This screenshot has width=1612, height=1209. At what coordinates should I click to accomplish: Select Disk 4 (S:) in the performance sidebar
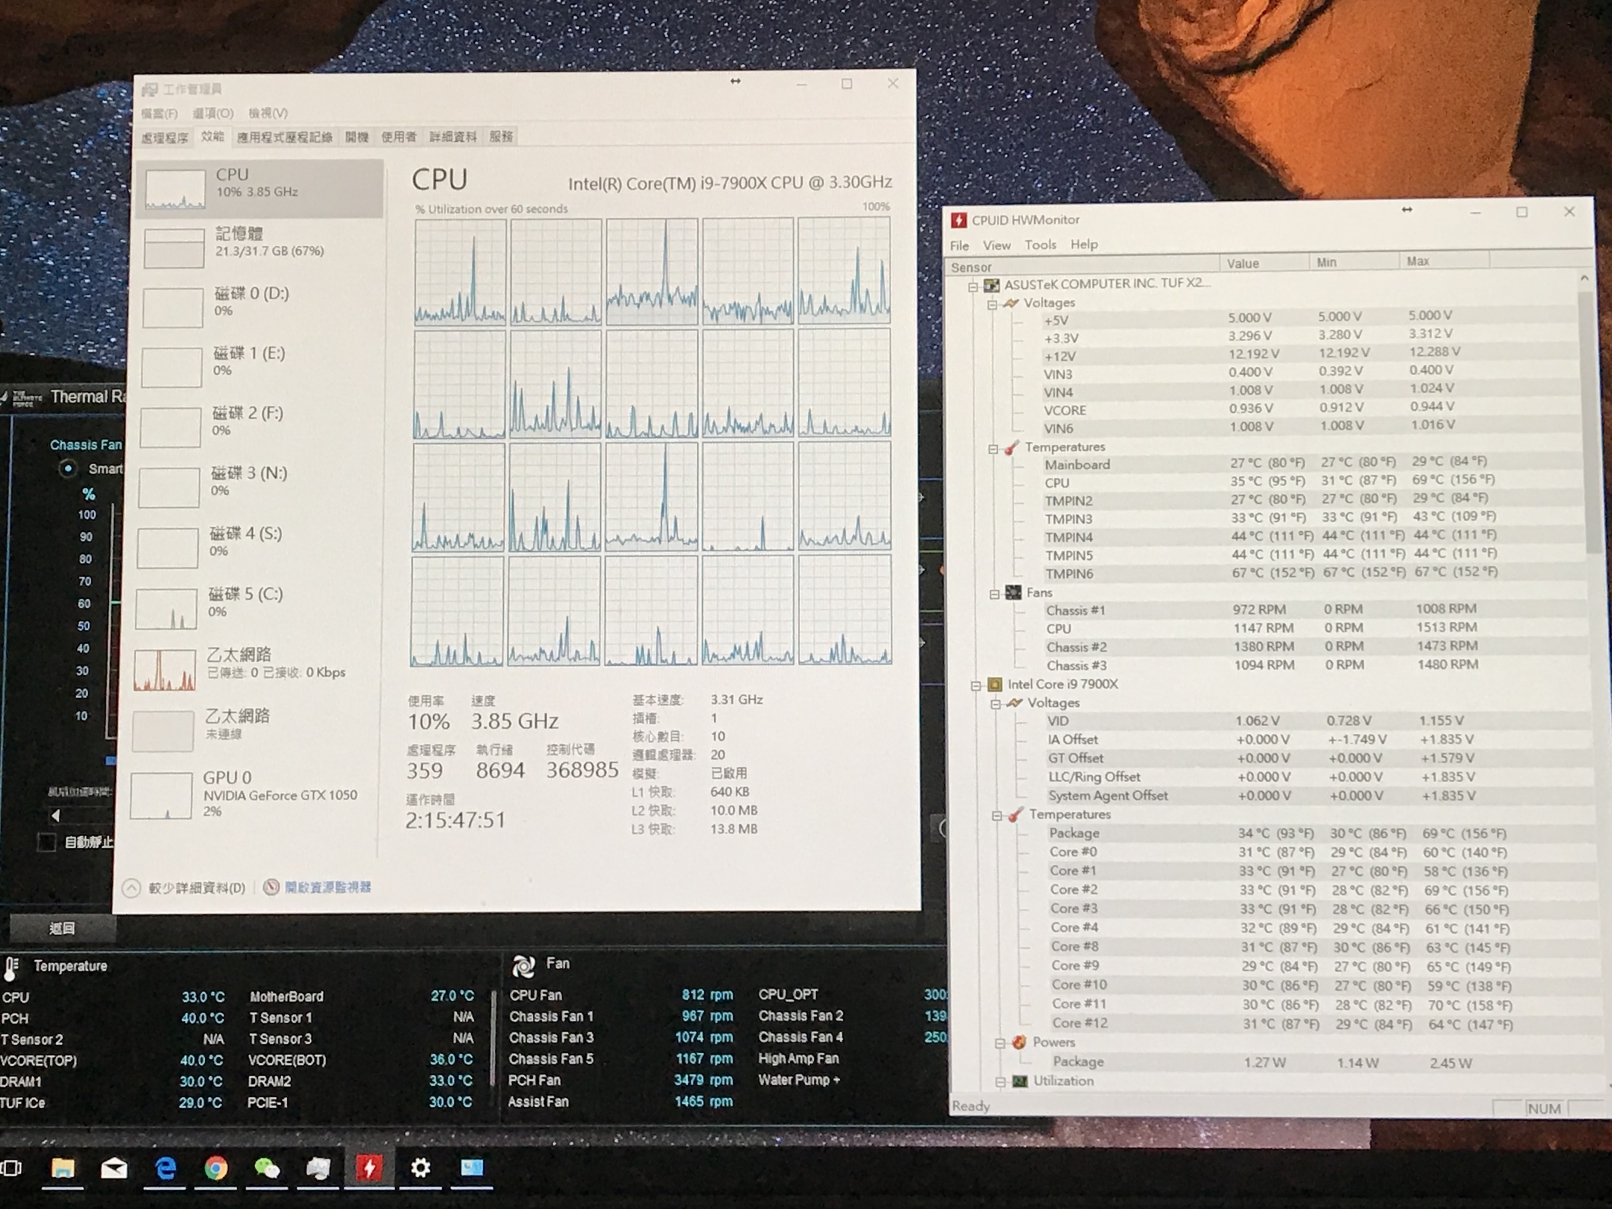(254, 546)
